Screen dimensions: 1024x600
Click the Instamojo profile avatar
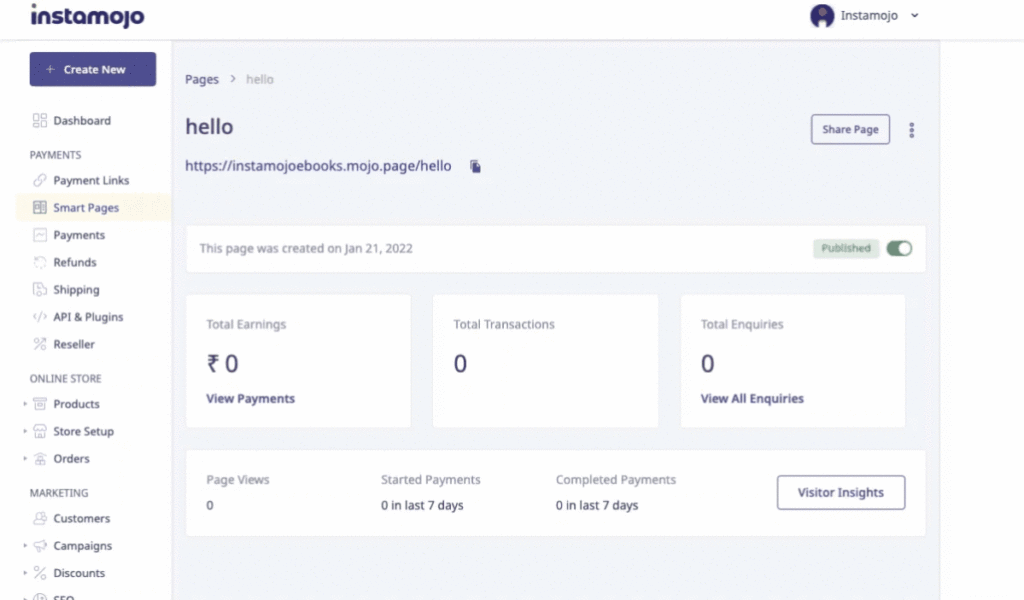(822, 16)
